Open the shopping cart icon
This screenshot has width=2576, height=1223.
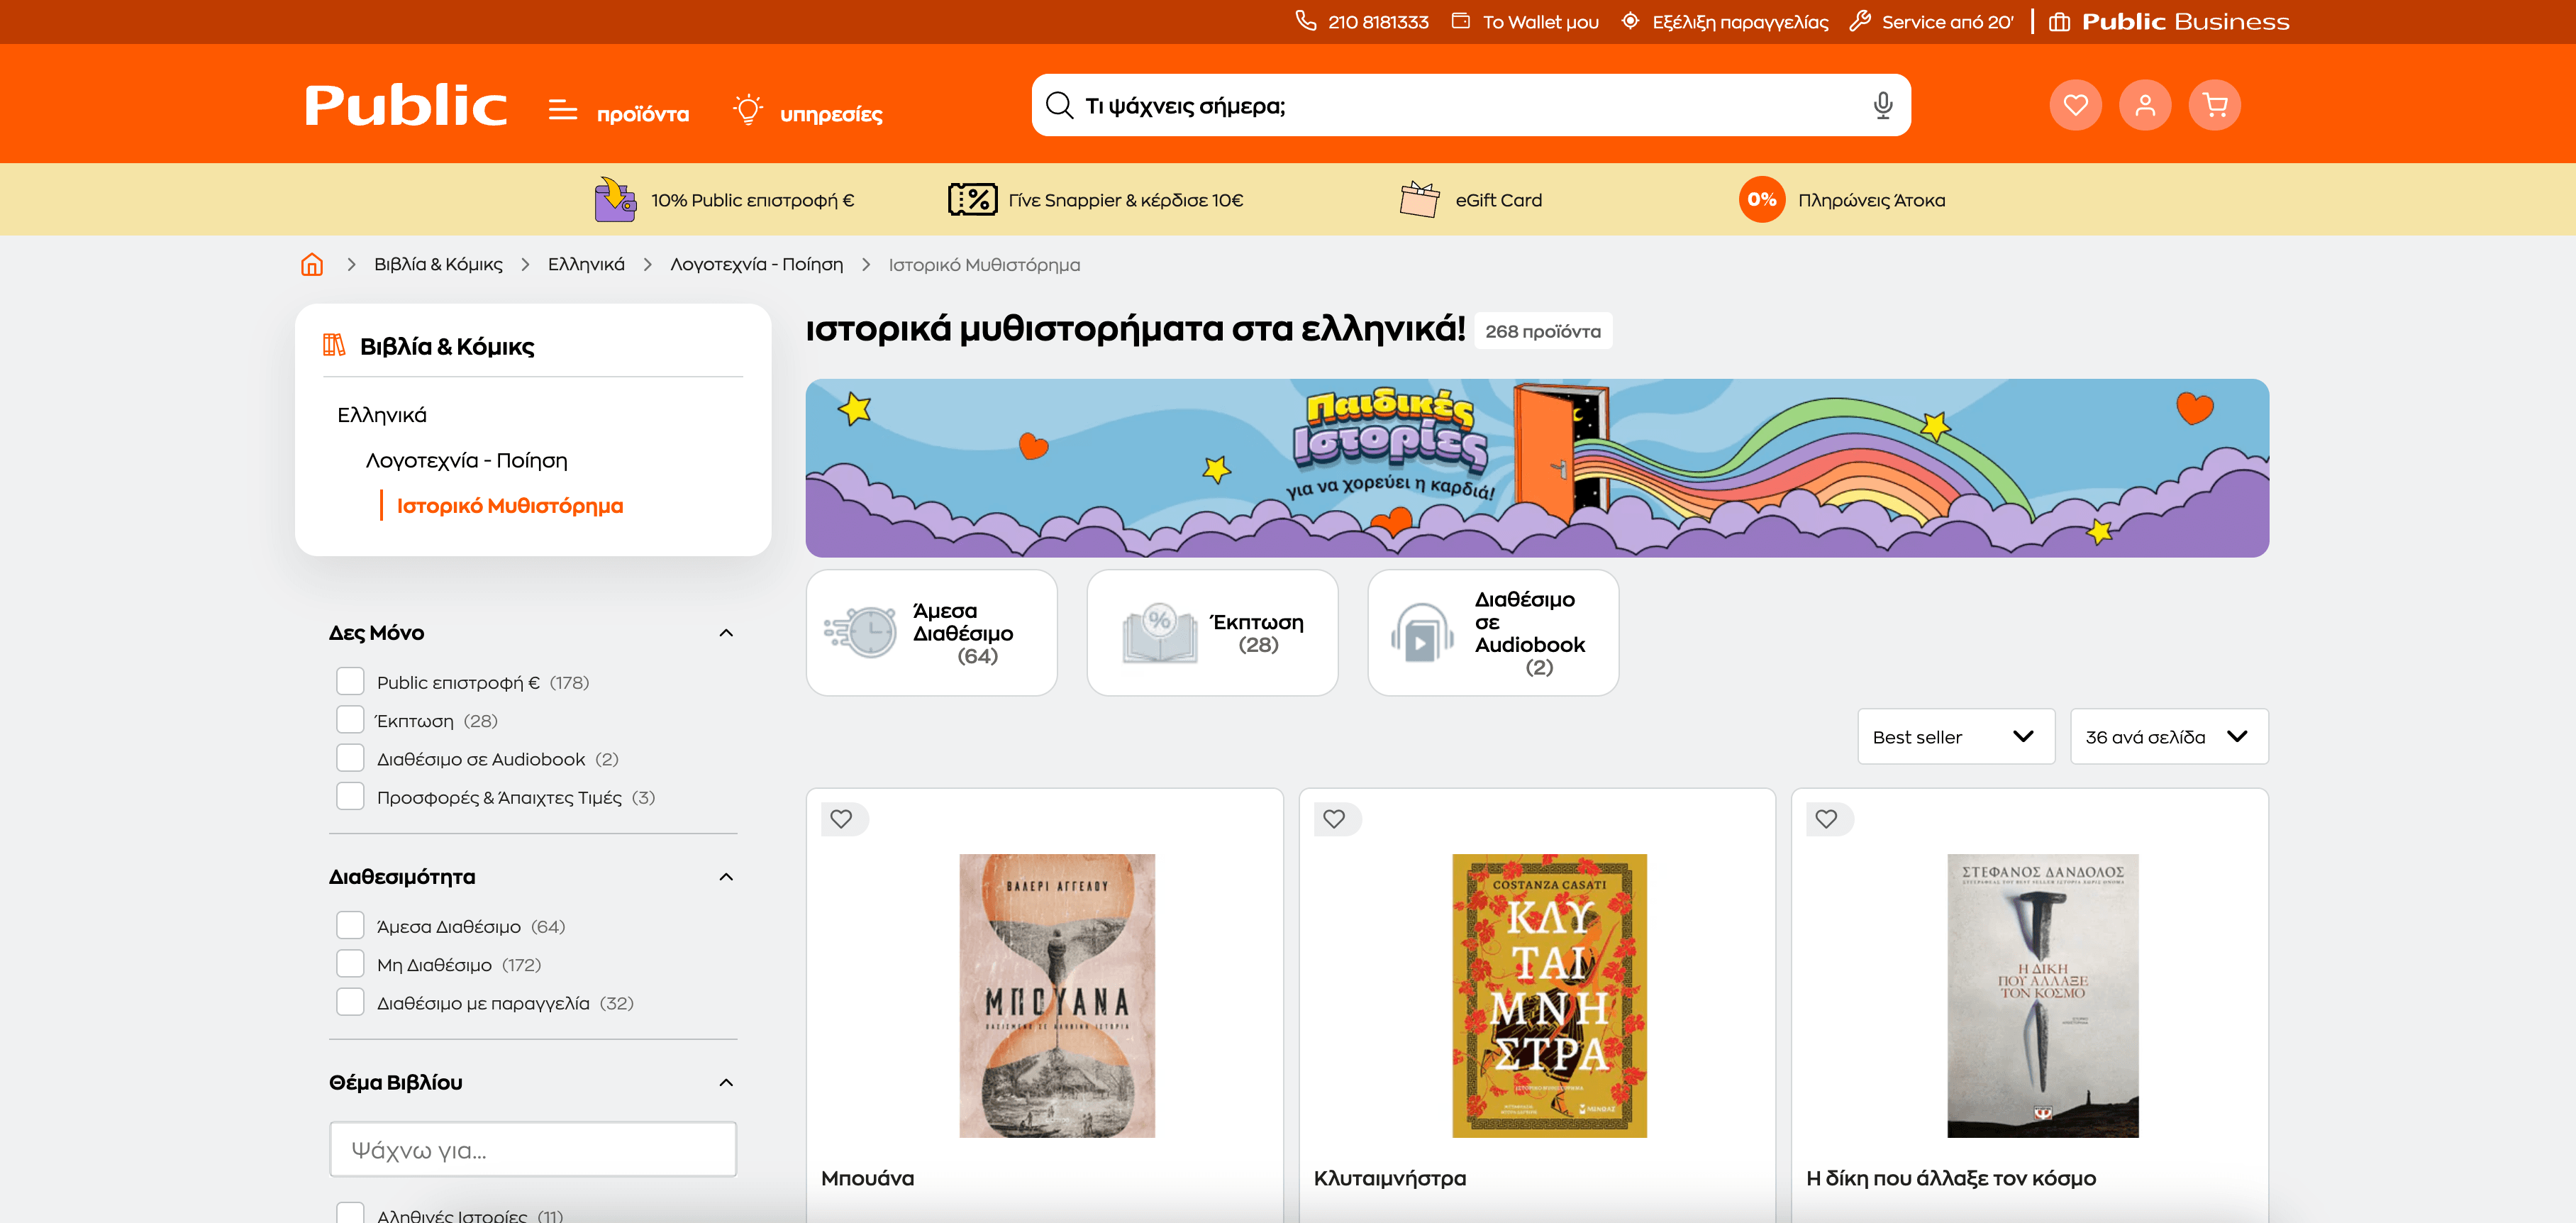point(2214,105)
